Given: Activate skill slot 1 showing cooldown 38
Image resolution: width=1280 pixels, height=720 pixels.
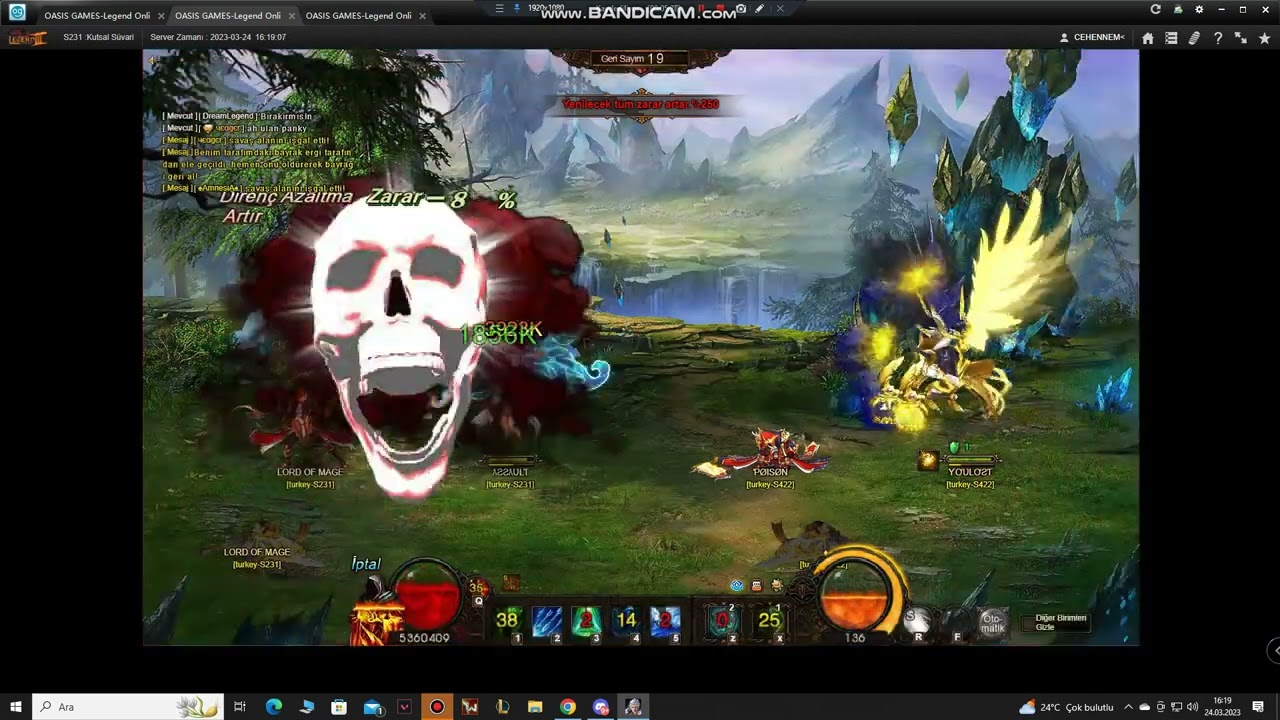Looking at the screenshot, I should [507, 620].
